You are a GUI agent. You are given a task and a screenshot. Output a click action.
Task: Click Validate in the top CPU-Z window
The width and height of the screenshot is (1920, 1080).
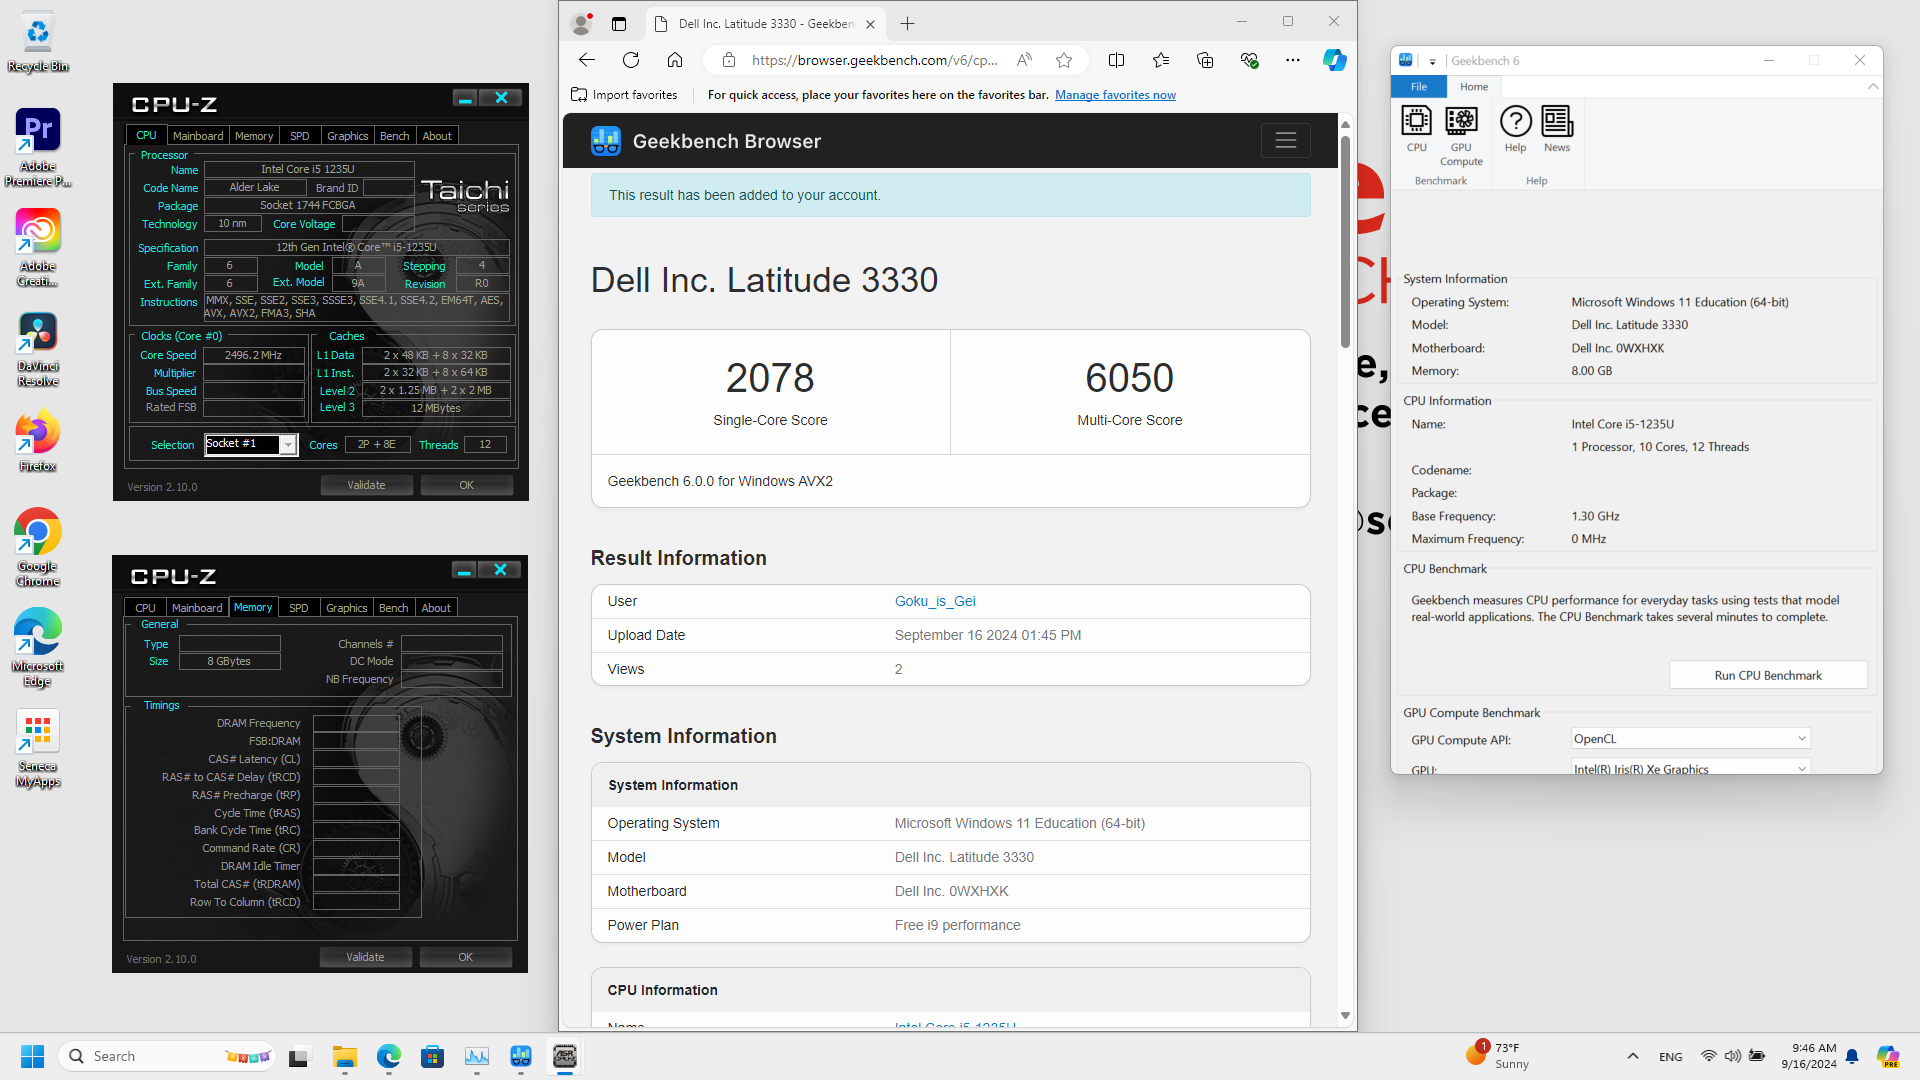tap(366, 485)
